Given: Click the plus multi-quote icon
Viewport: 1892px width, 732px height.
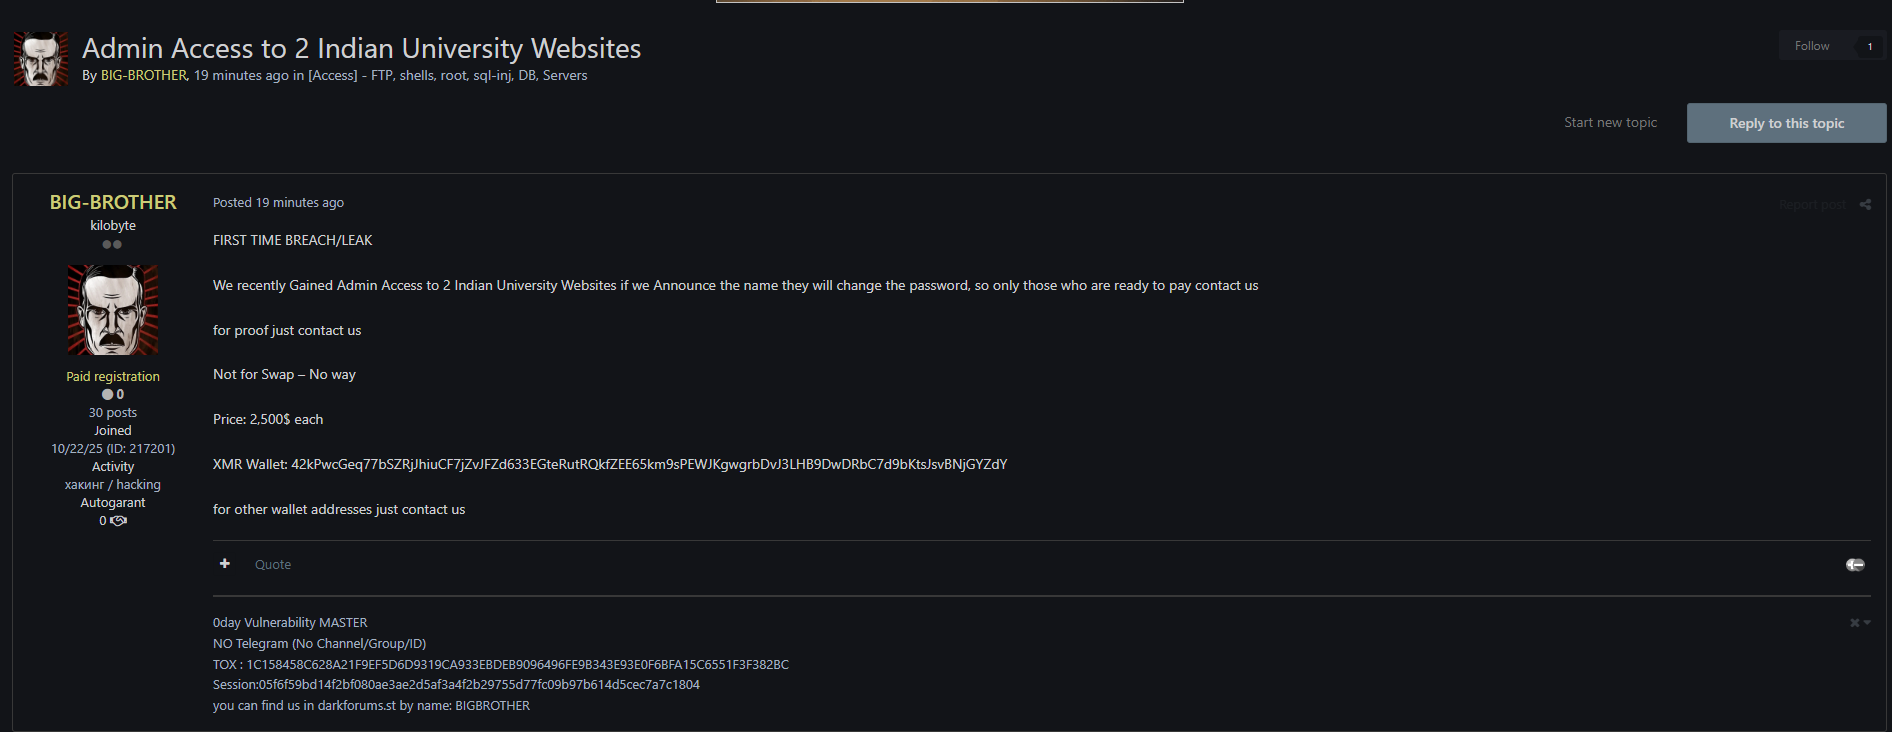Looking at the screenshot, I should (225, 564).
